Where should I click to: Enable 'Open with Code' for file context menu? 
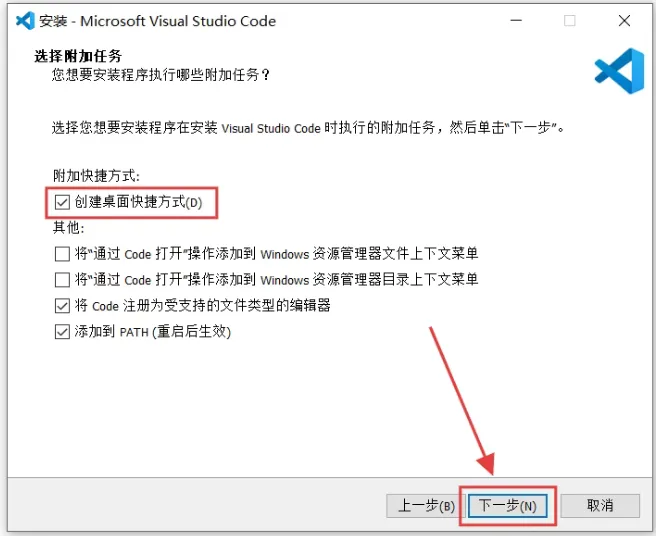click(x=62, y=254)
